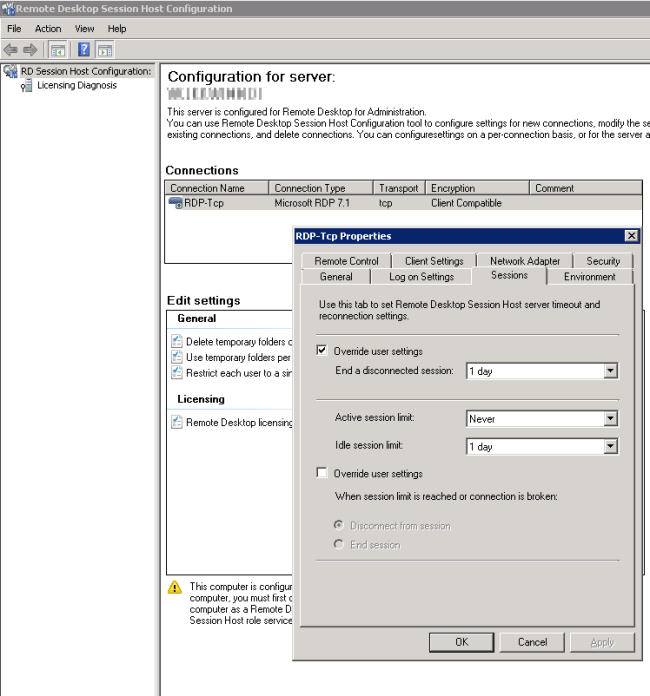Switch to the Client Settings tab

click(x=434, y=261)
